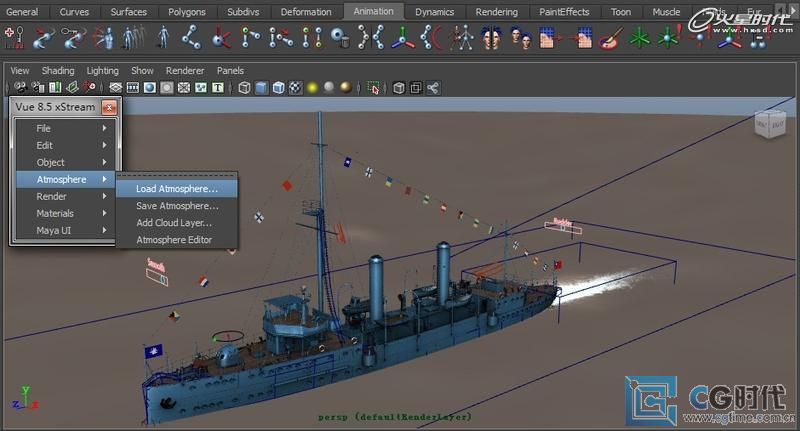Click the two heads blend shape icon
Screen dimensions: 800x431
click(521, 38)
